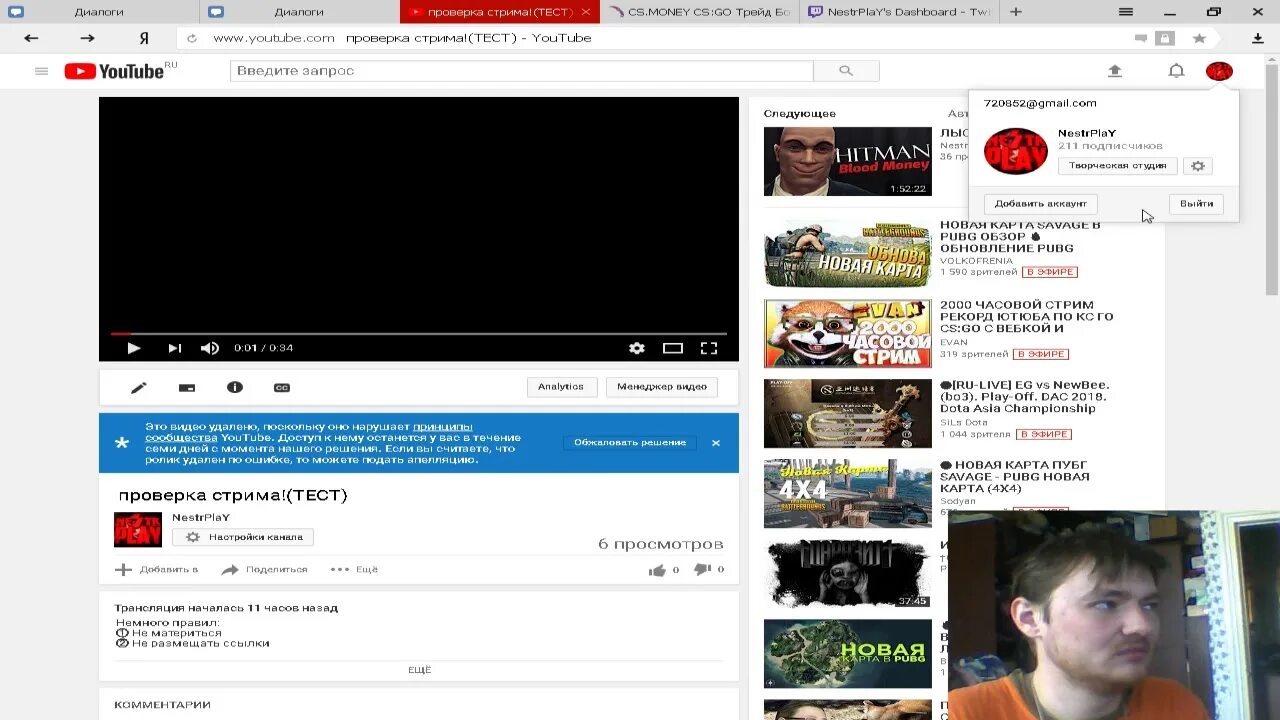1280x720 pixels.
Task: Open EG vs NewBee Dota video title
Action: click(x=1025, y=397)
